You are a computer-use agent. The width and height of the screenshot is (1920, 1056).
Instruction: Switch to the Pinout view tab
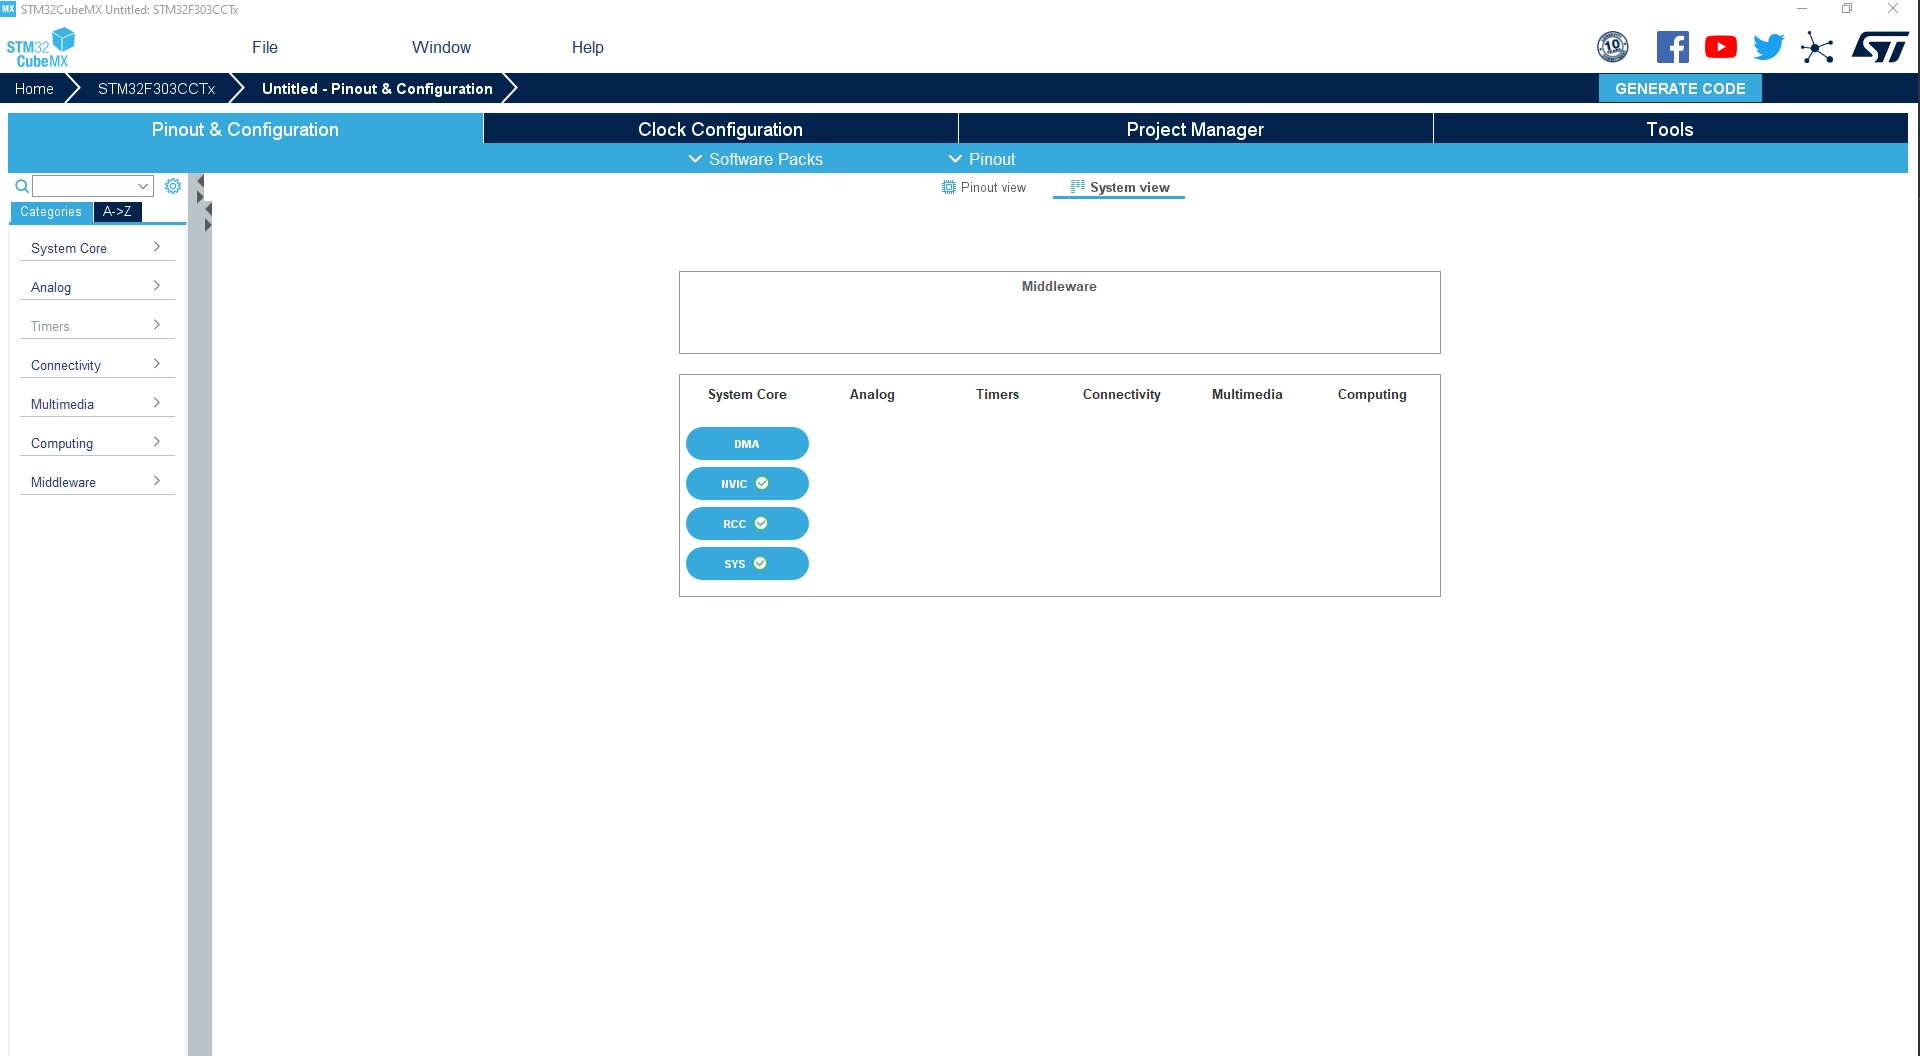point(984,187)
